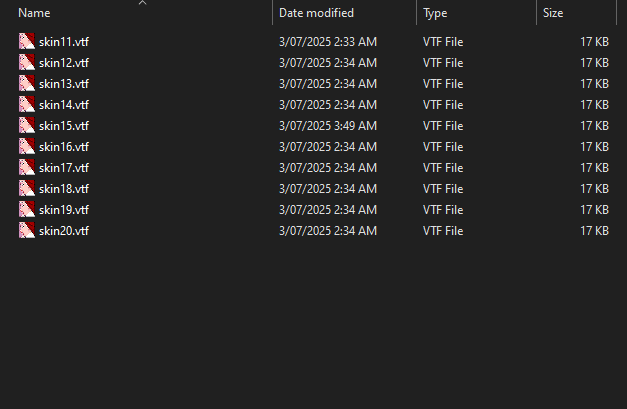Click the 3:49 AM modified date entry
The image size is (627, 409).
pyautogui.click(x=327, y=126)
